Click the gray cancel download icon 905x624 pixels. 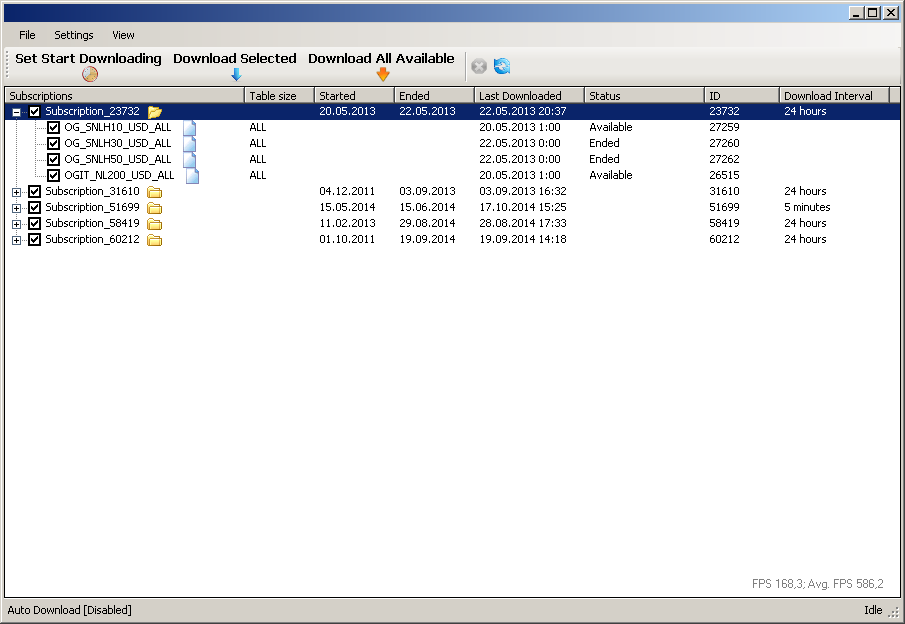click(x=479, y=66)
